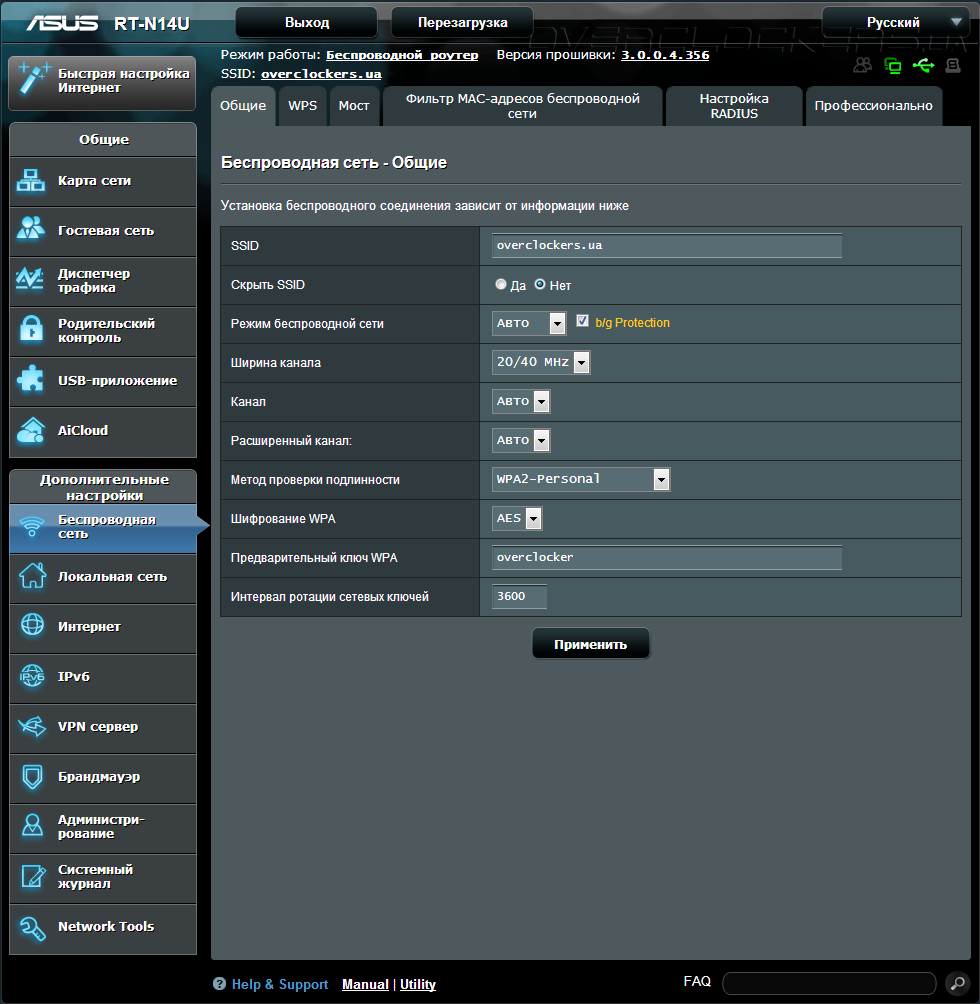Click the System Log notepad icon
The width and height of the screenshot is (980, 1004).
tap(33, 876)
